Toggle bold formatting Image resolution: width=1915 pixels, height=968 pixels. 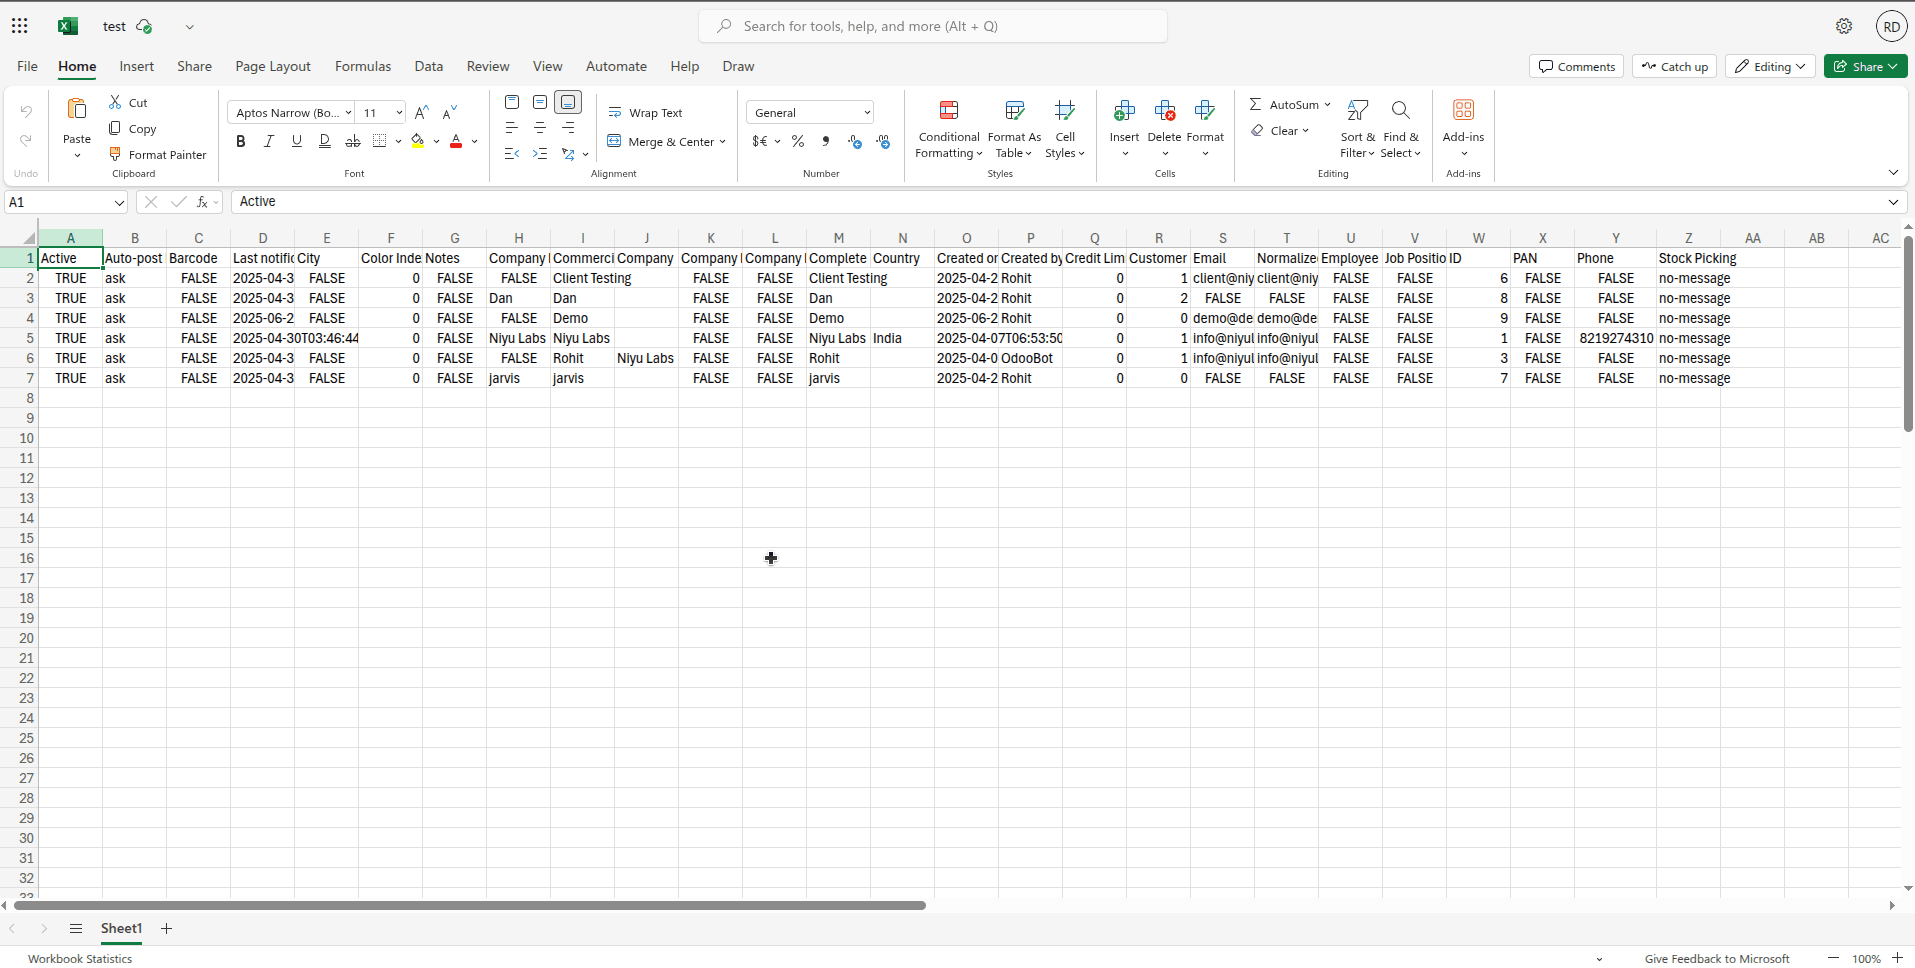pos(240,141)
